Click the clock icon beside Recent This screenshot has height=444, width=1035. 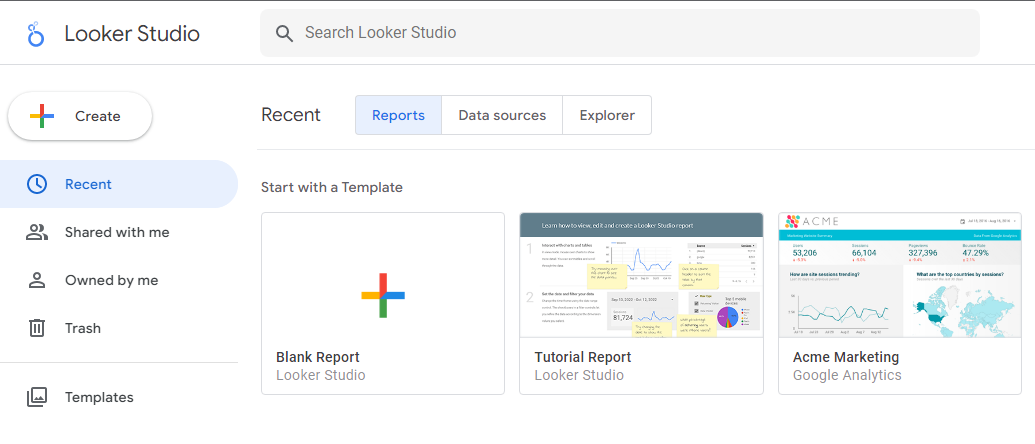pos(36,184)
